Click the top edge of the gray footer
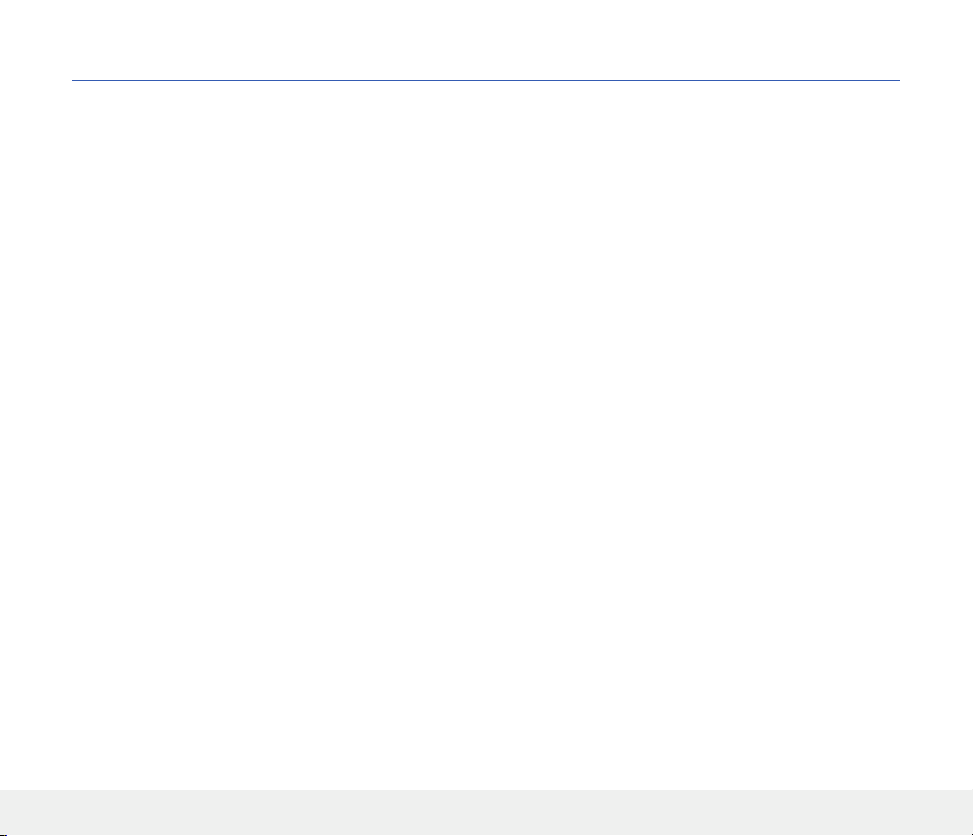The width and height of the screenshot is (973, 836). click(486, 790)
